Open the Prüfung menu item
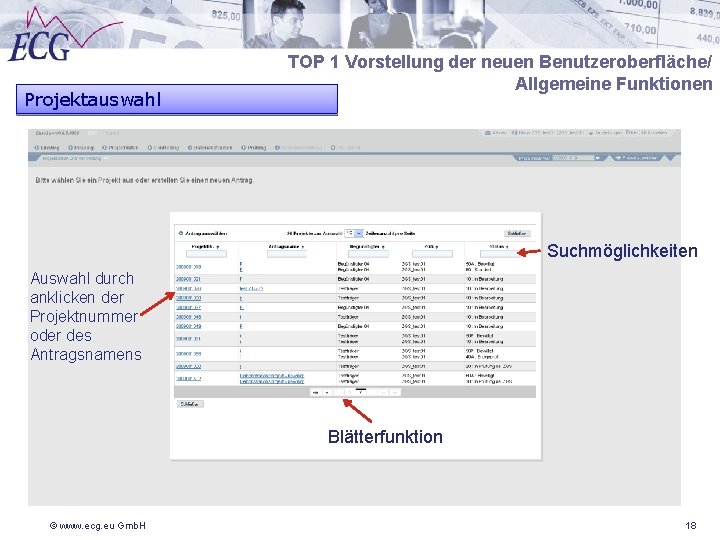This screenshot has height=540, width=720. point(254,148)
